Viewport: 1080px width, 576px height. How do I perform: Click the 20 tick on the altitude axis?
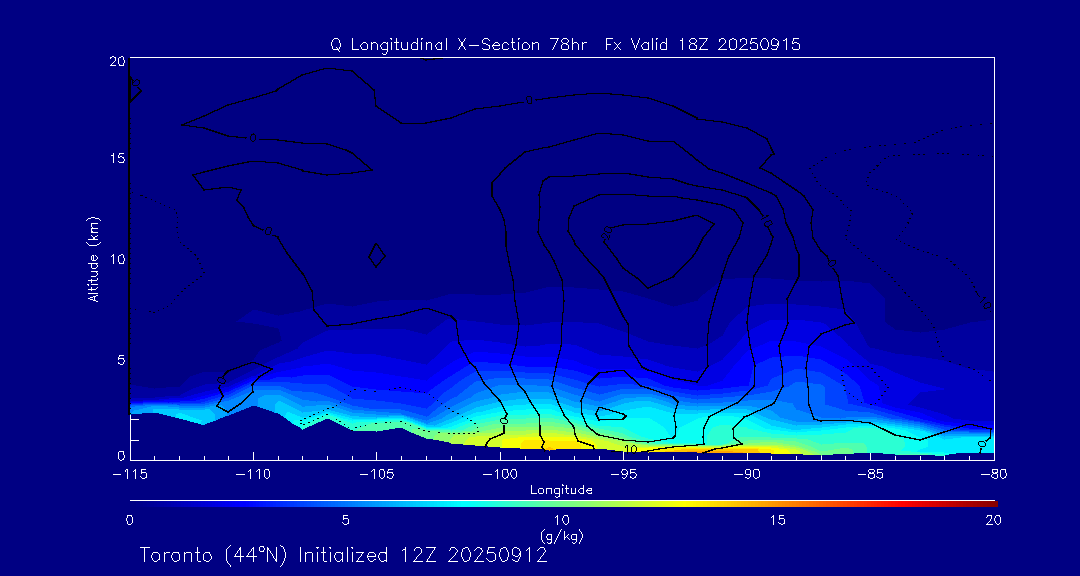pos(115,61)
